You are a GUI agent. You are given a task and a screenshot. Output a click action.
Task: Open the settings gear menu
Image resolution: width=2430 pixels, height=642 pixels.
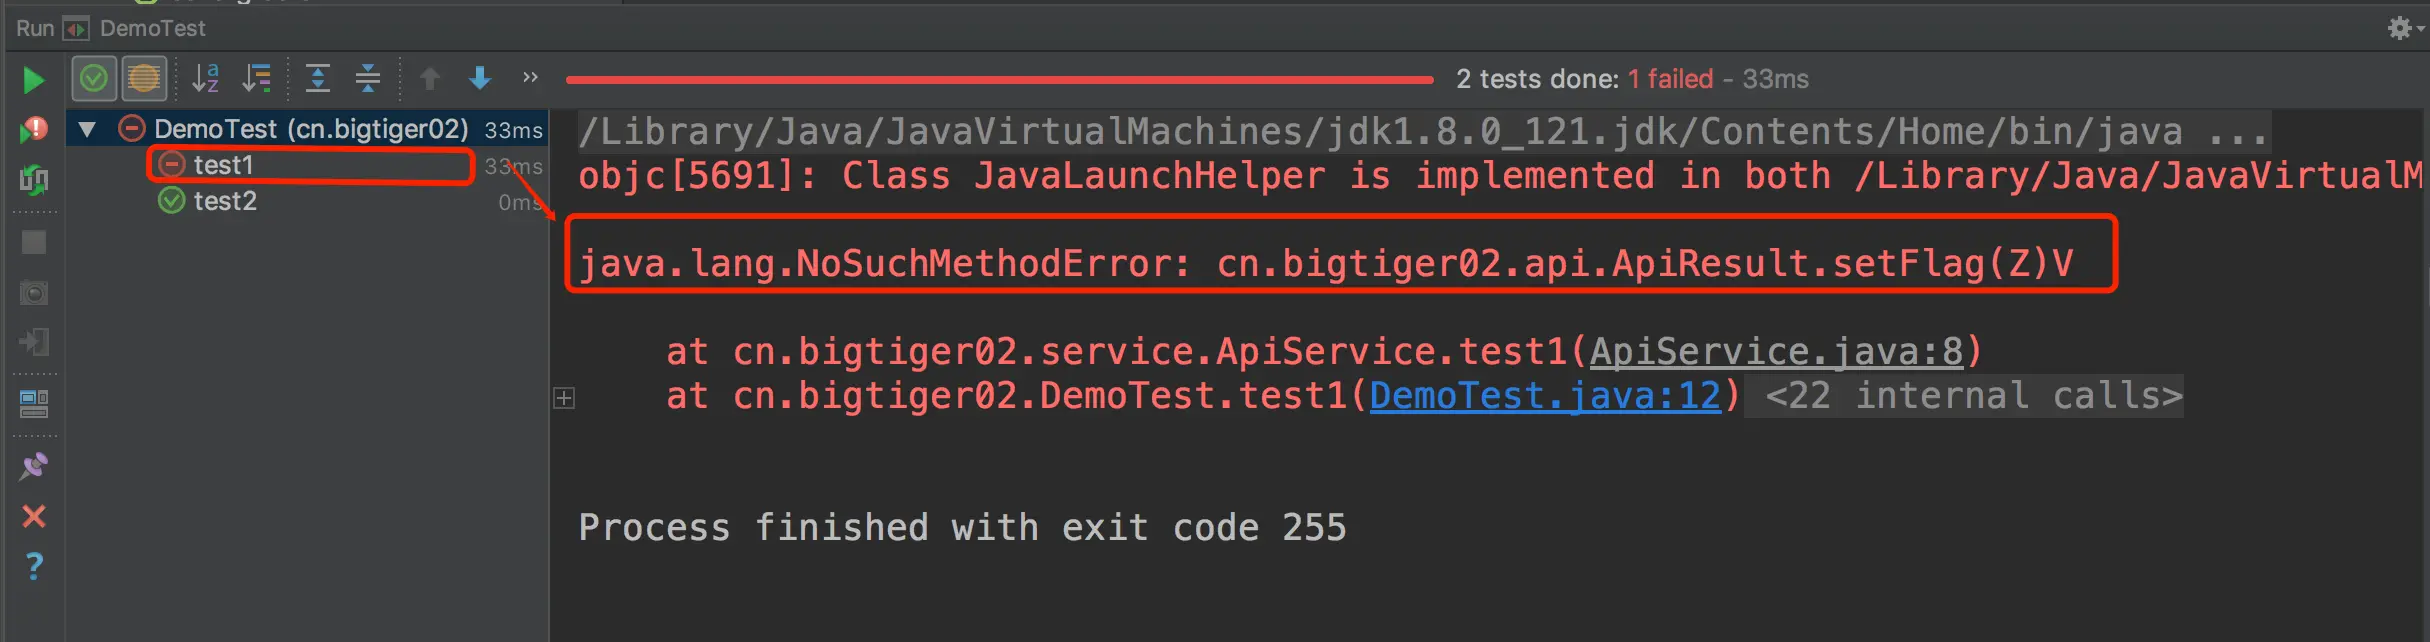tap(2399, 28)
